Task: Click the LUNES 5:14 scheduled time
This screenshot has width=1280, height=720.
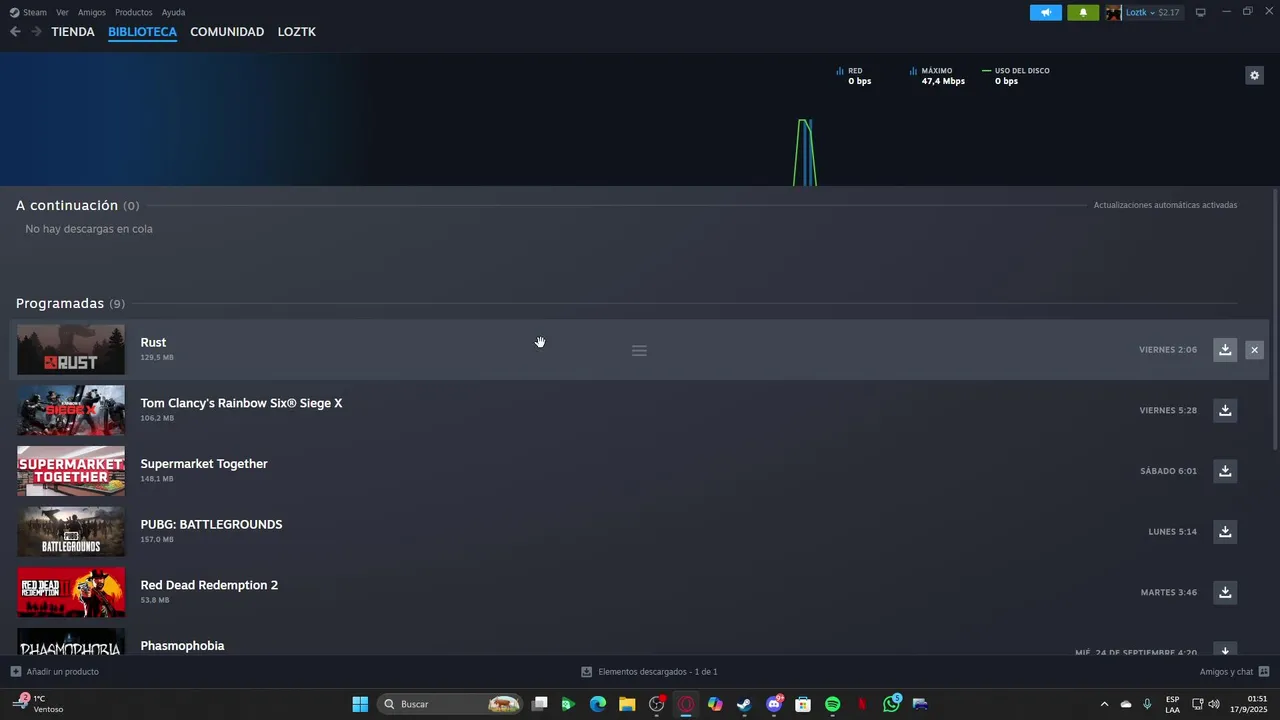Action: click(x=1172, y=532)
